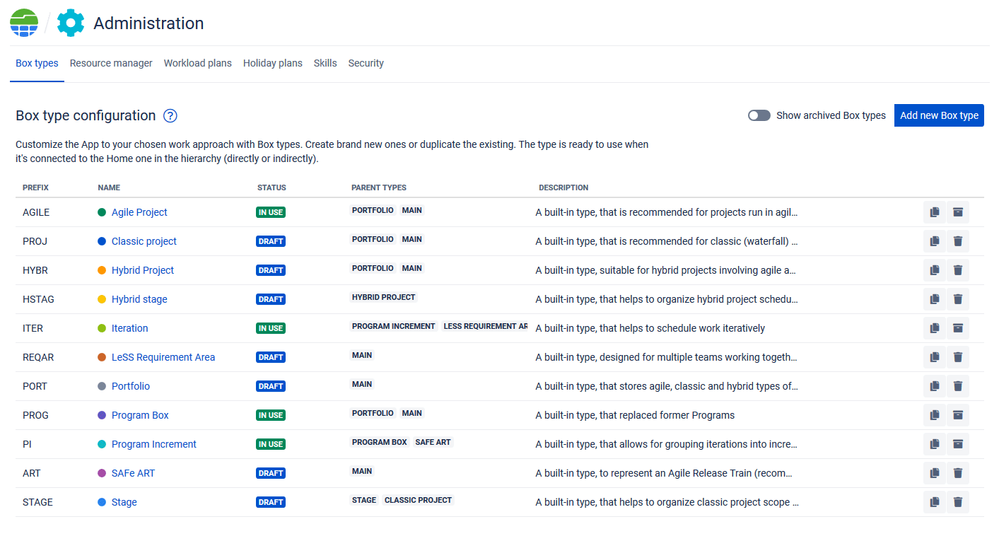The image size is (999, 551).
Task: Duplicate the Program Increment type
Action: pyautogui.click(x=934, y=444)
